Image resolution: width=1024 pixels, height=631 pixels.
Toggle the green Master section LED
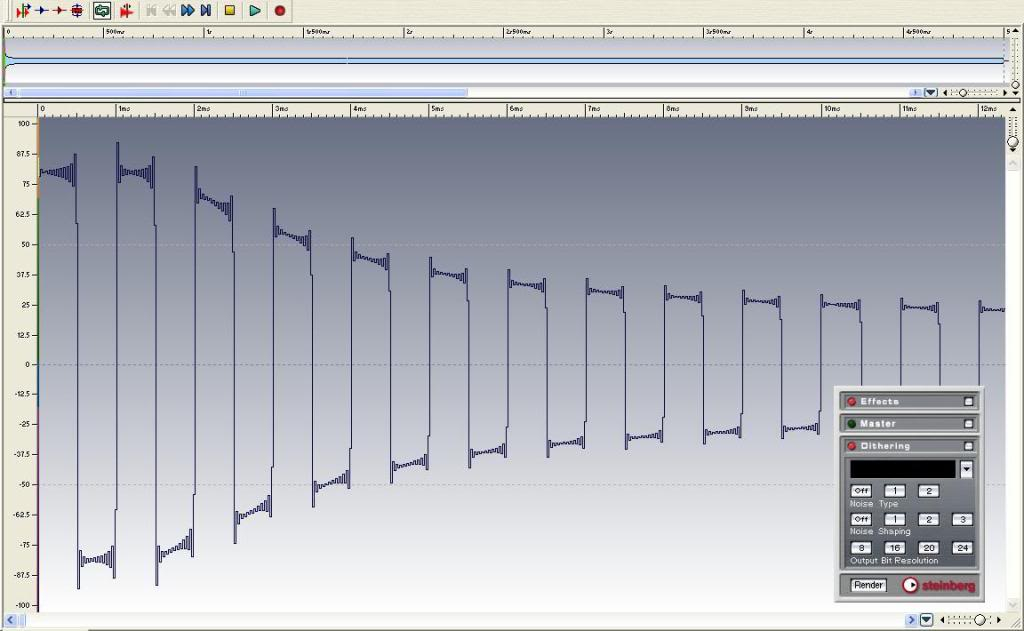(x=852, y=424)
